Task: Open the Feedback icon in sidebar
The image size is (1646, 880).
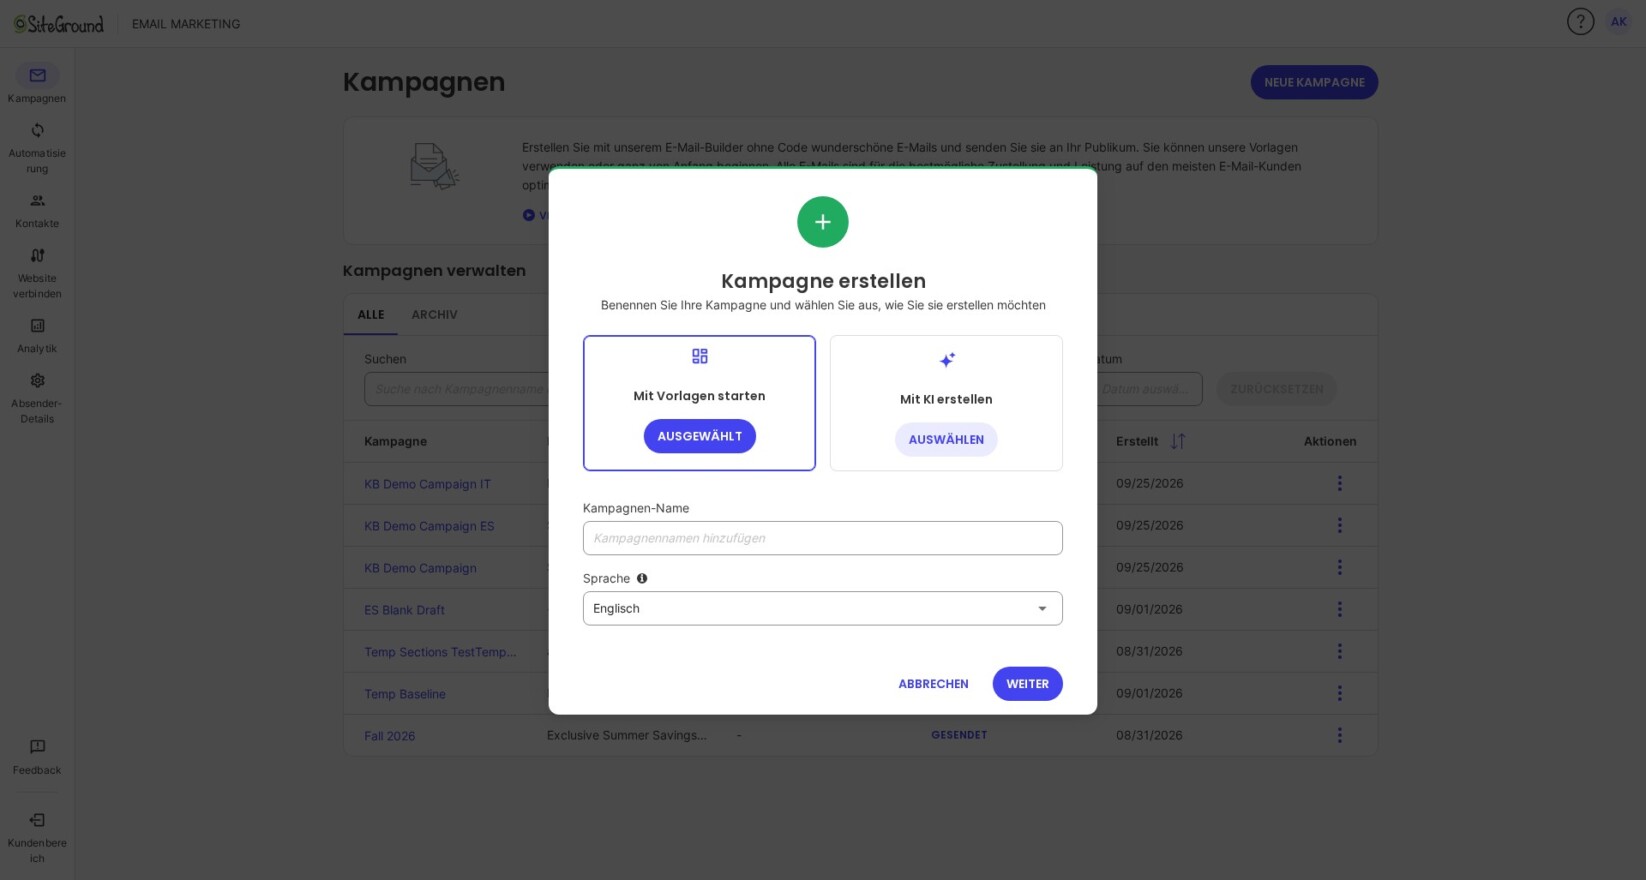Action: [37, 747]
